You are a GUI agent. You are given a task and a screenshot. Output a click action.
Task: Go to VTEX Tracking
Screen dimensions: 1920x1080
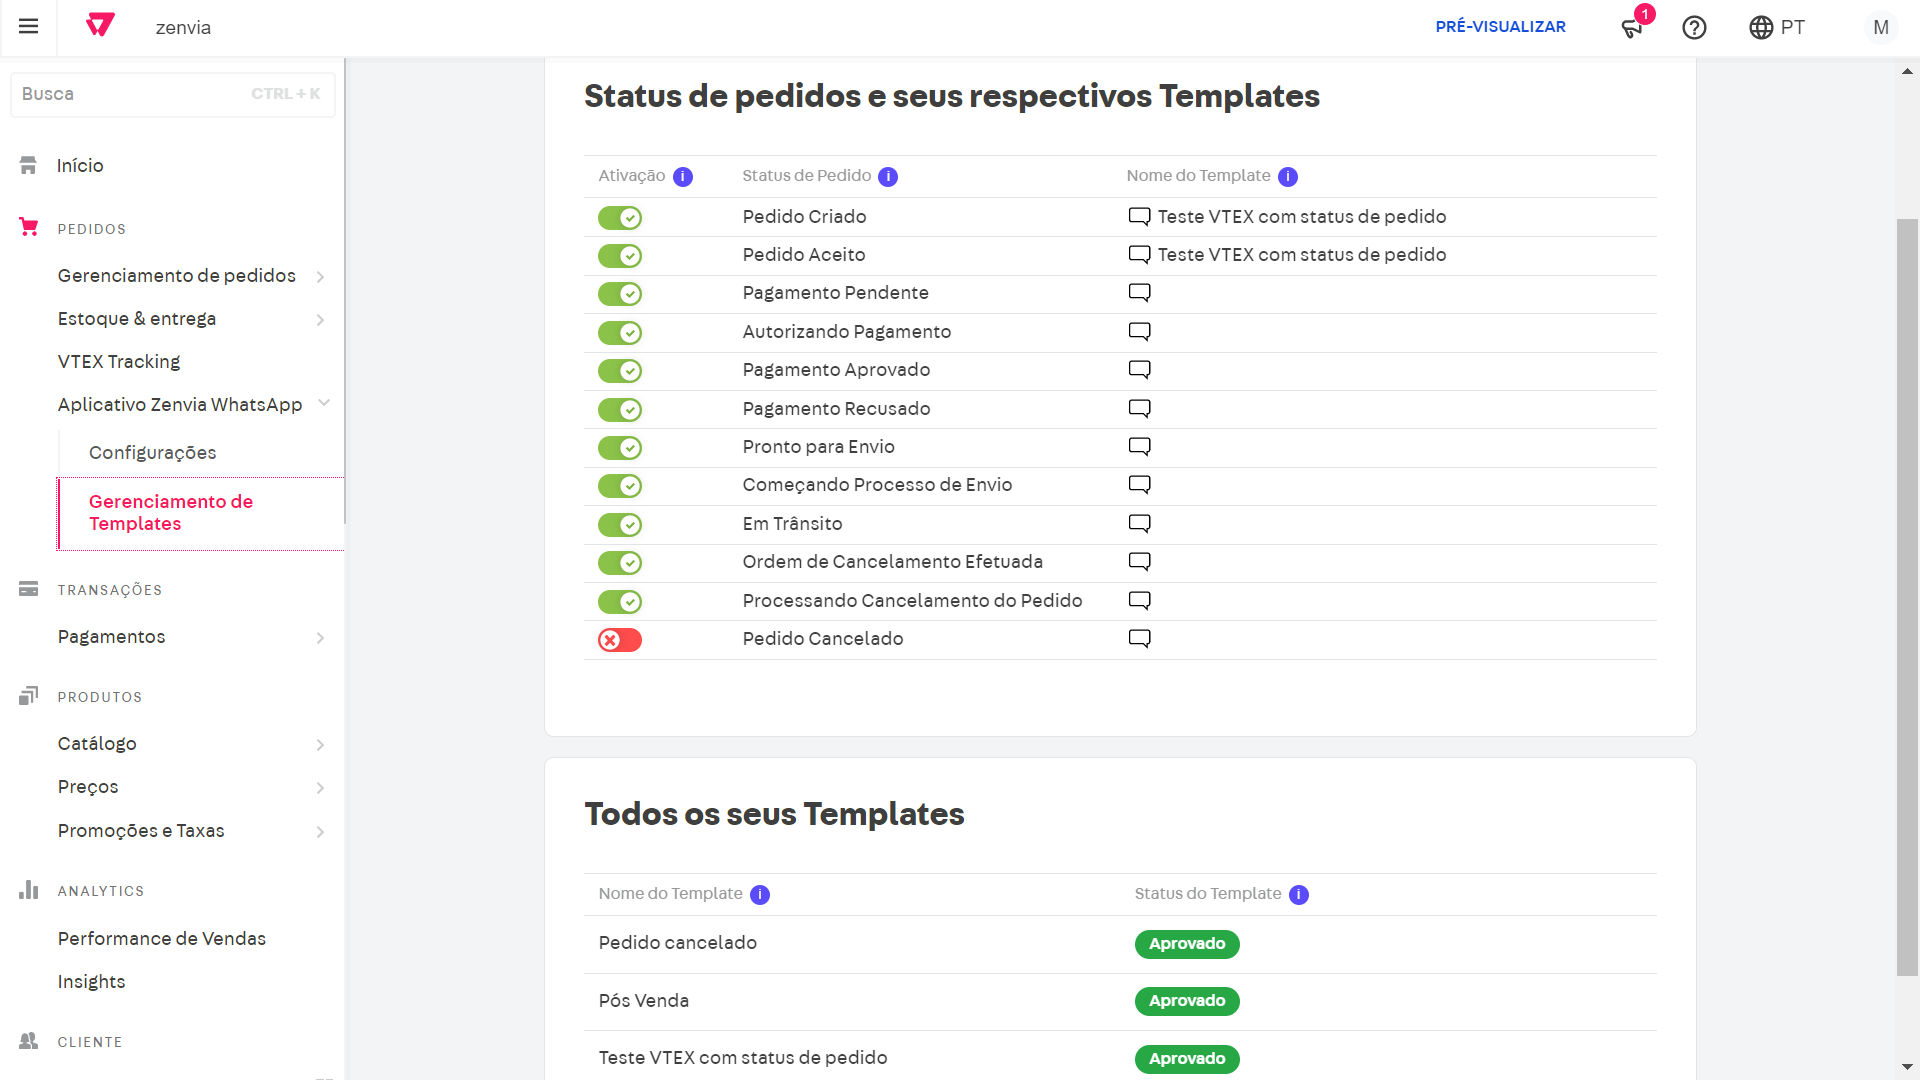(x=119, y=362)
